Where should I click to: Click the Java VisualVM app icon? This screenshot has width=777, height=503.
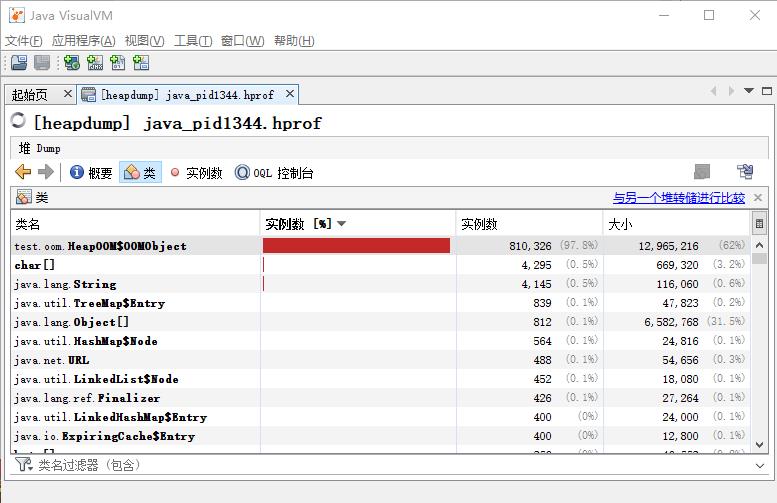point(16,15)
